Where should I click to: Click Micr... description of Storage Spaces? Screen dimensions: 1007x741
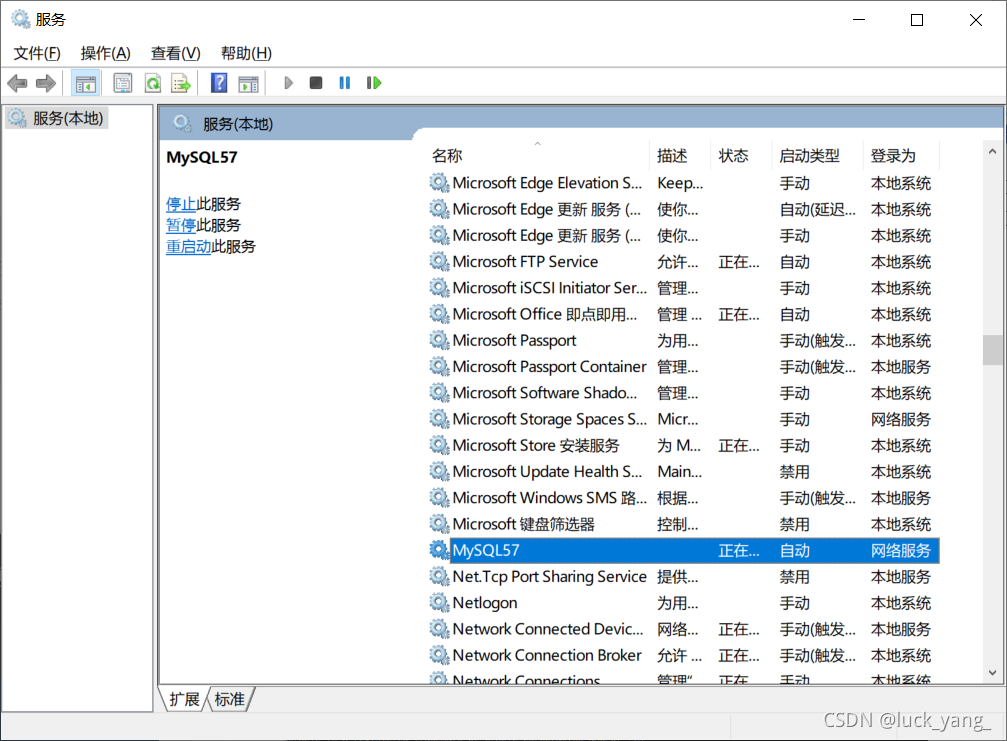pyautogui.click(x=678, y=419)
